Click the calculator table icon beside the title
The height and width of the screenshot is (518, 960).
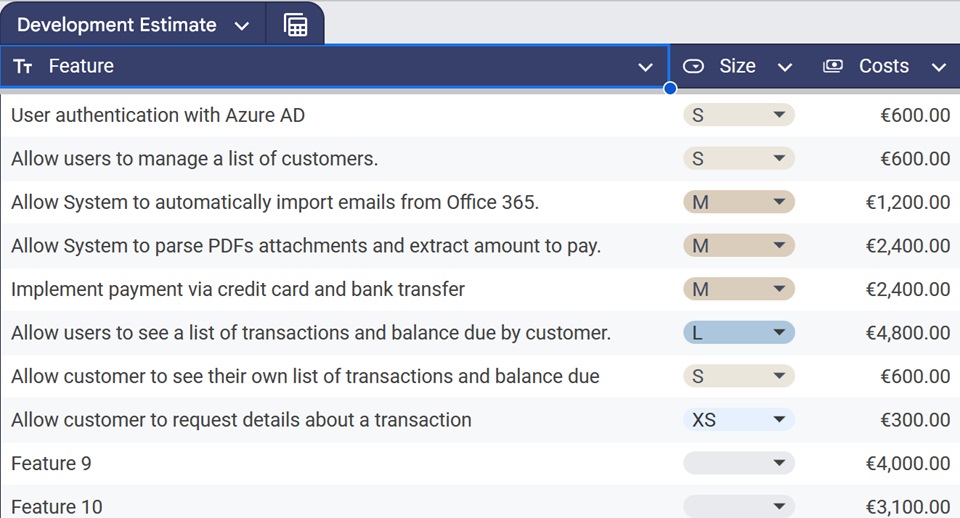[296, 25]
